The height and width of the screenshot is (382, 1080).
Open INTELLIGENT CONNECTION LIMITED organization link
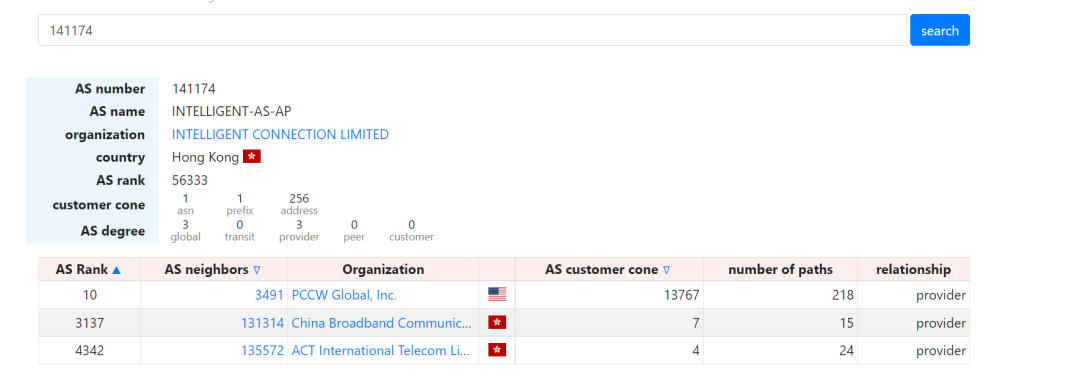coord(280,134)
